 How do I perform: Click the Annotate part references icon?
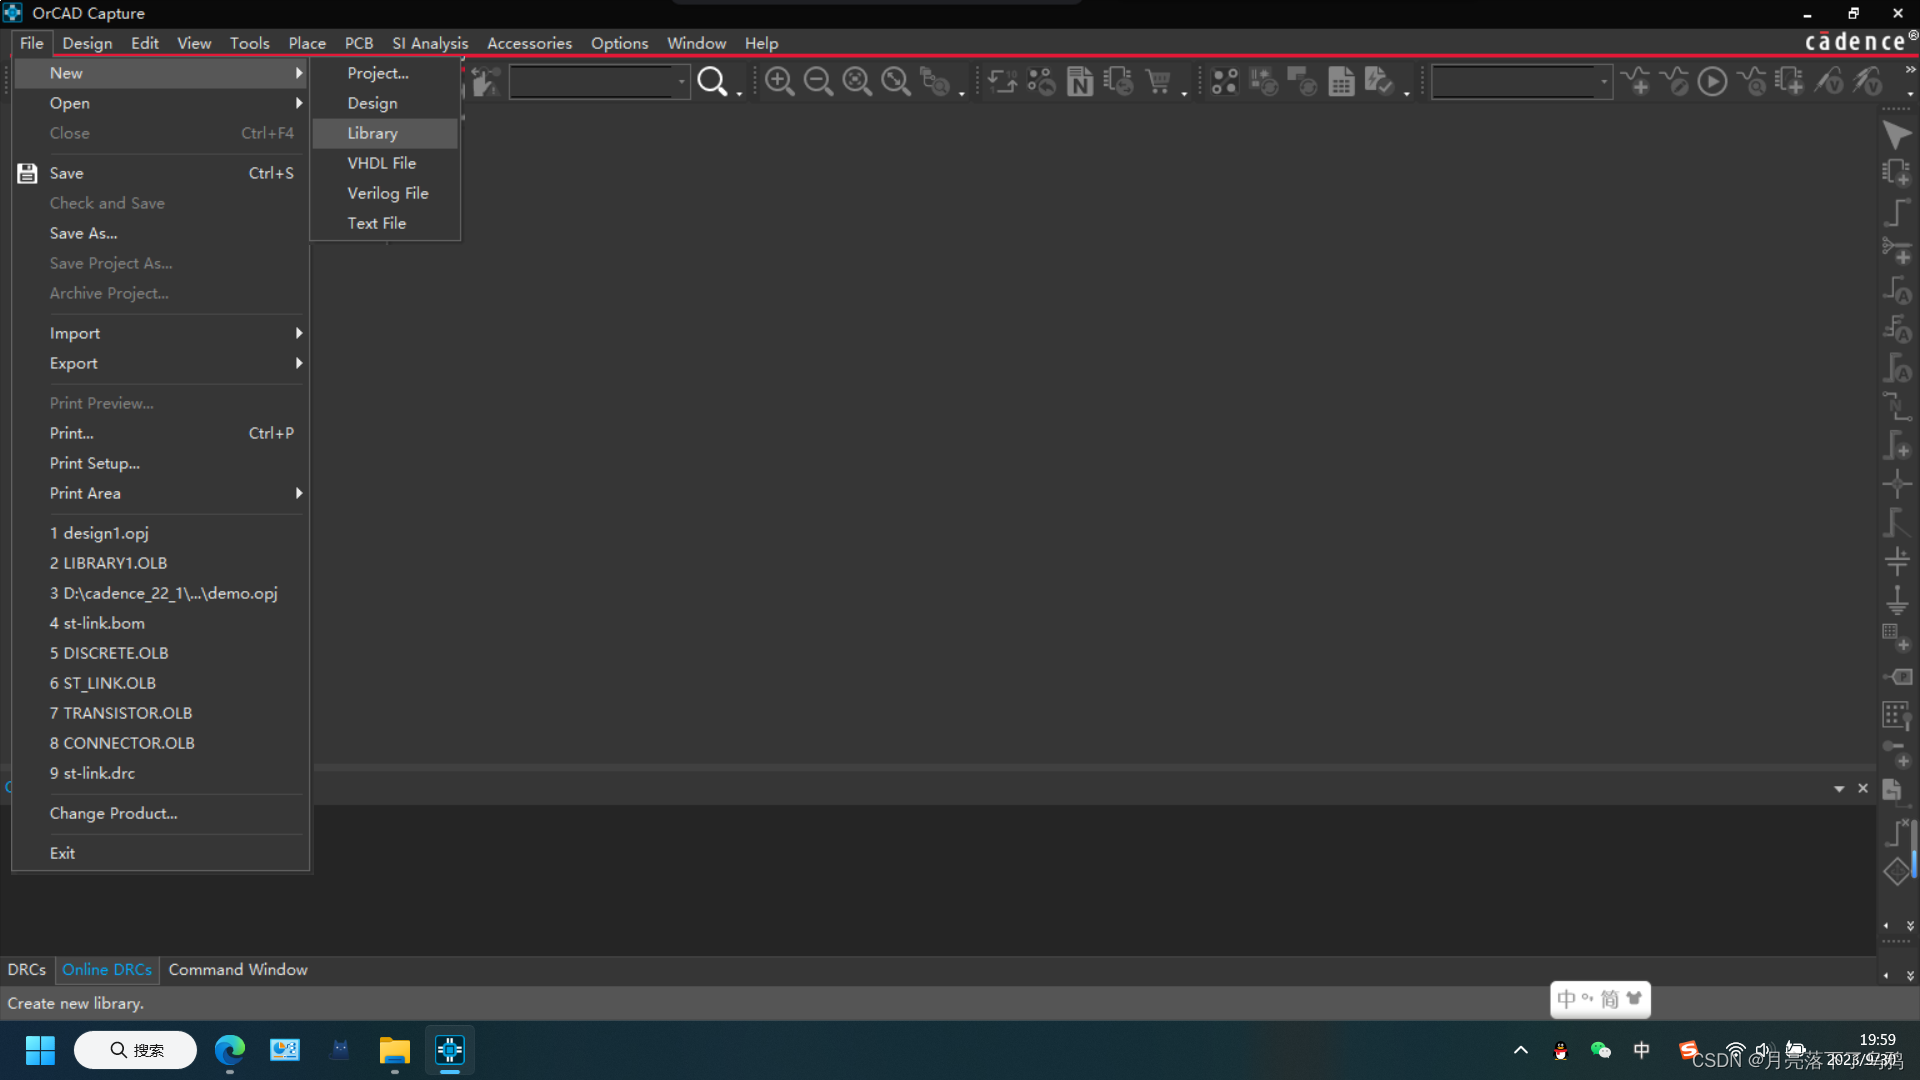tap(1002, 81)
